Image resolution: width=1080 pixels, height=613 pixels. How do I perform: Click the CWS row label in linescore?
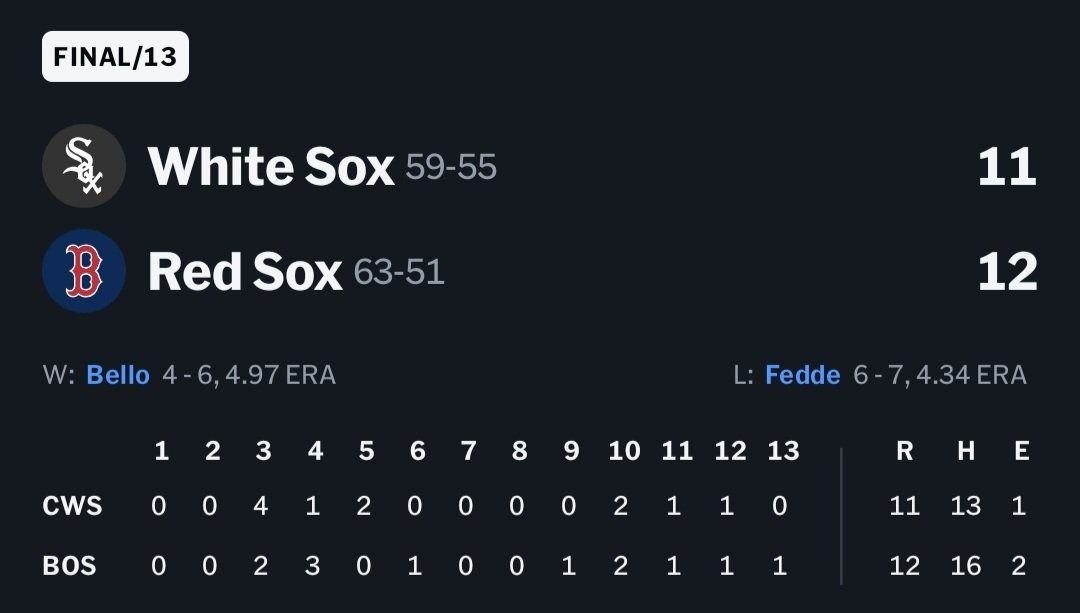(72, 506)
